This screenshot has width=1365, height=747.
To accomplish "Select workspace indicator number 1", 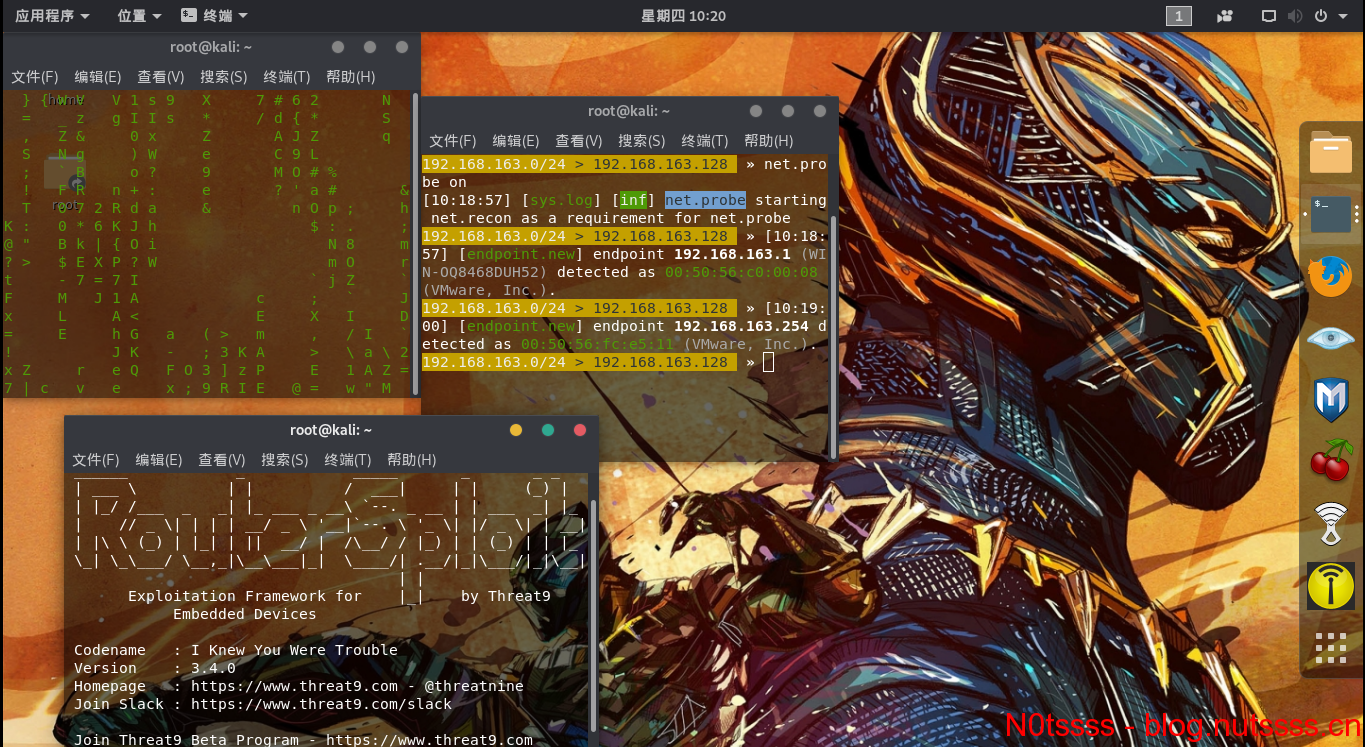I will [x=1179, y=16].
